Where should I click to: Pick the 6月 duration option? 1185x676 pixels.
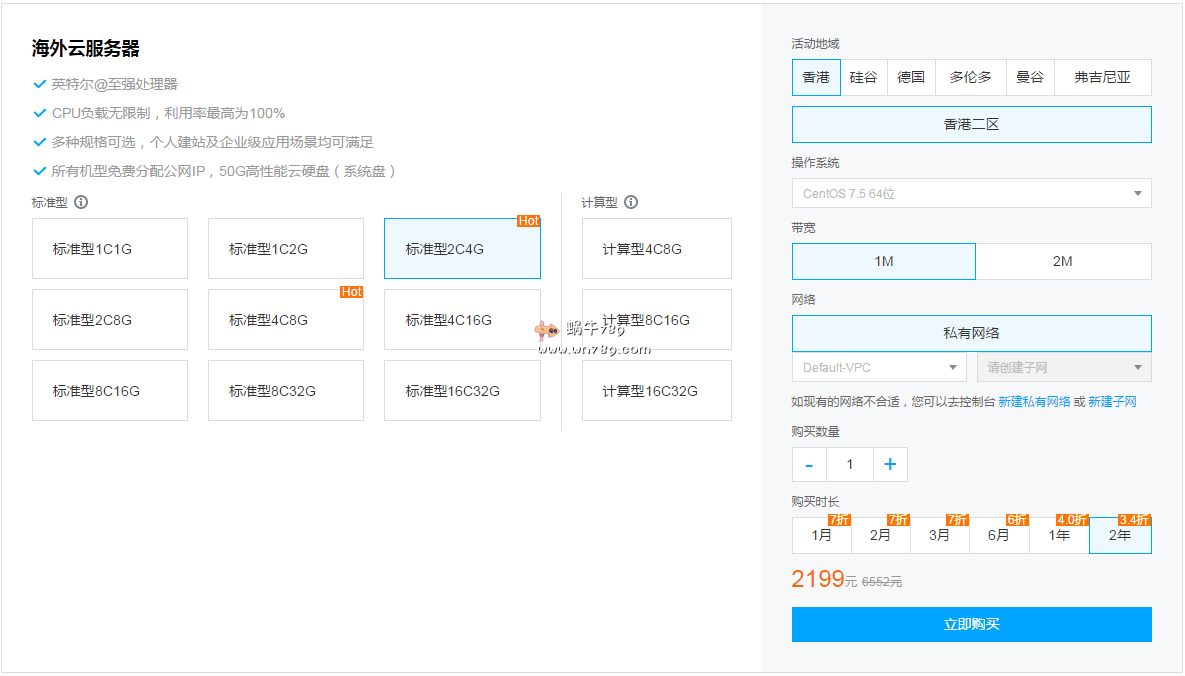click(x=998, y=535)
